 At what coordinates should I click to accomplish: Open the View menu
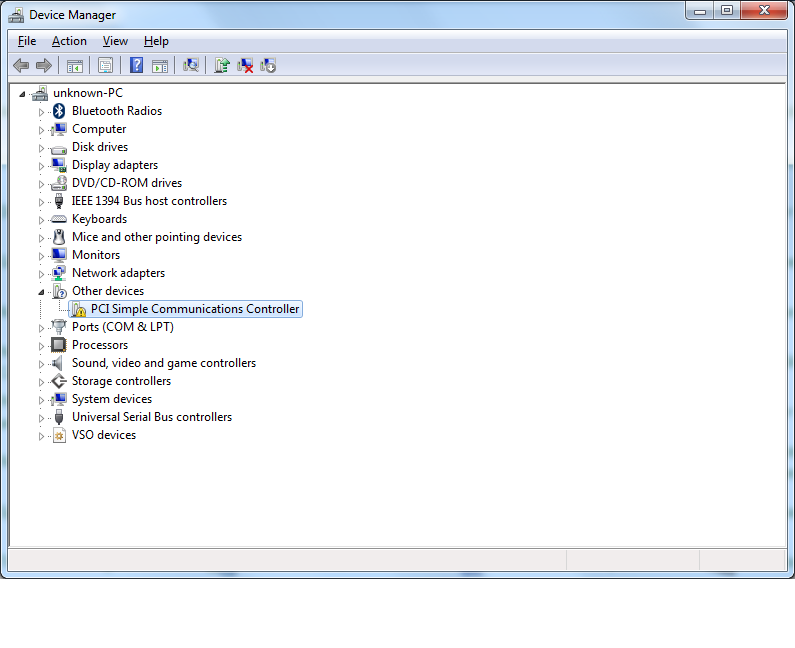pos(115,41)
